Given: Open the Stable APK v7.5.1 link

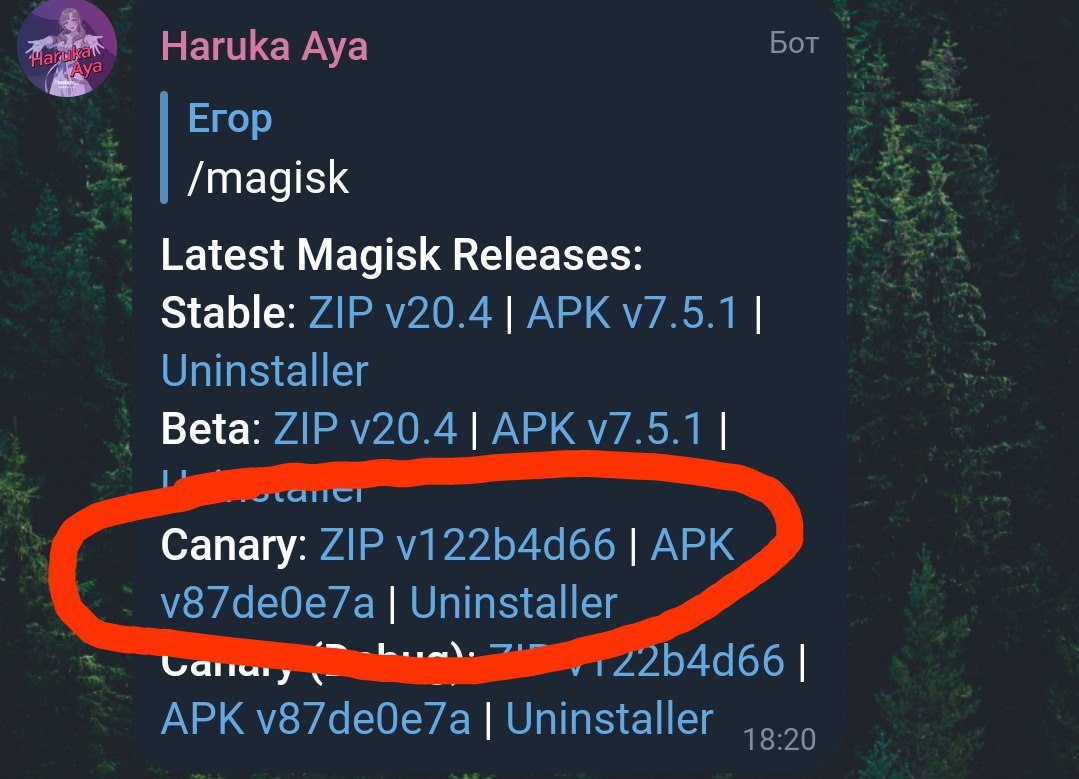Looking at the screenshot, I should 632,313.
